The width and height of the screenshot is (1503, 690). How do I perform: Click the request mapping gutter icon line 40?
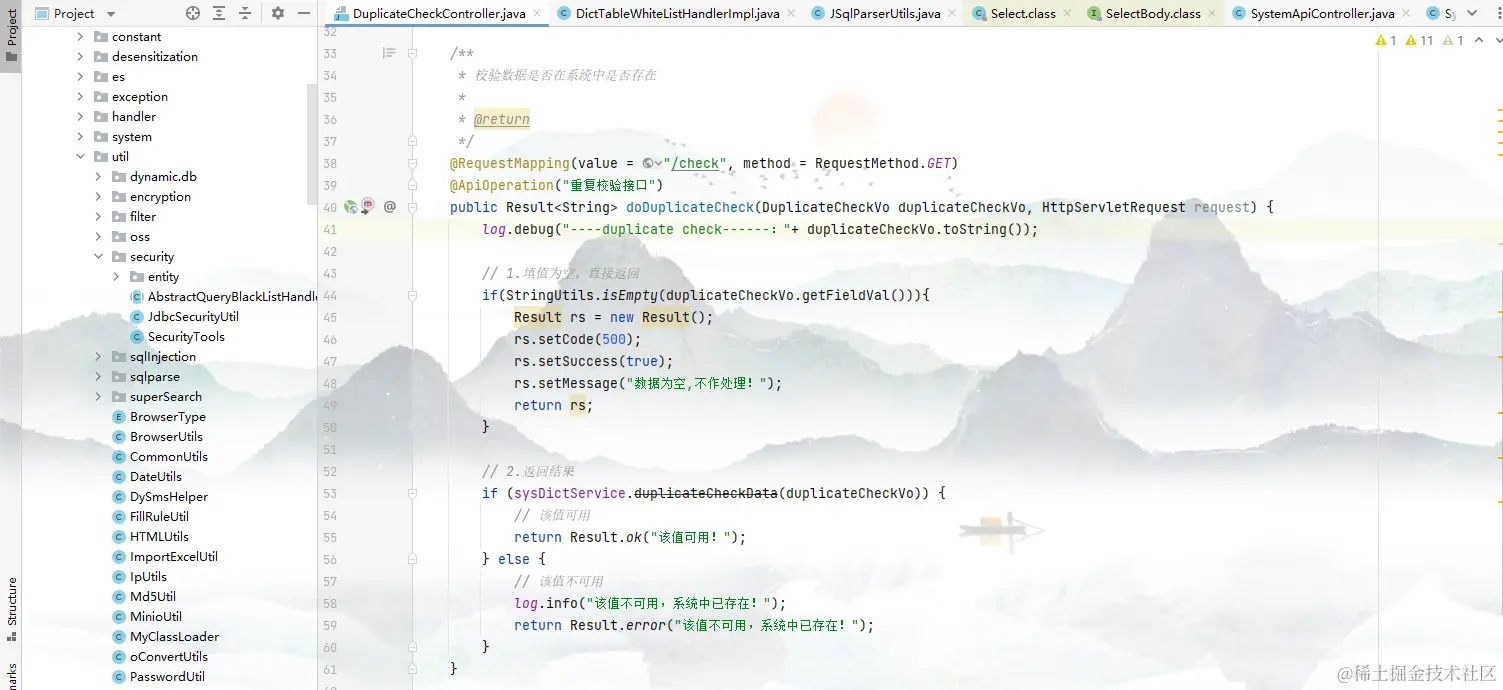[x=367, y=206]
